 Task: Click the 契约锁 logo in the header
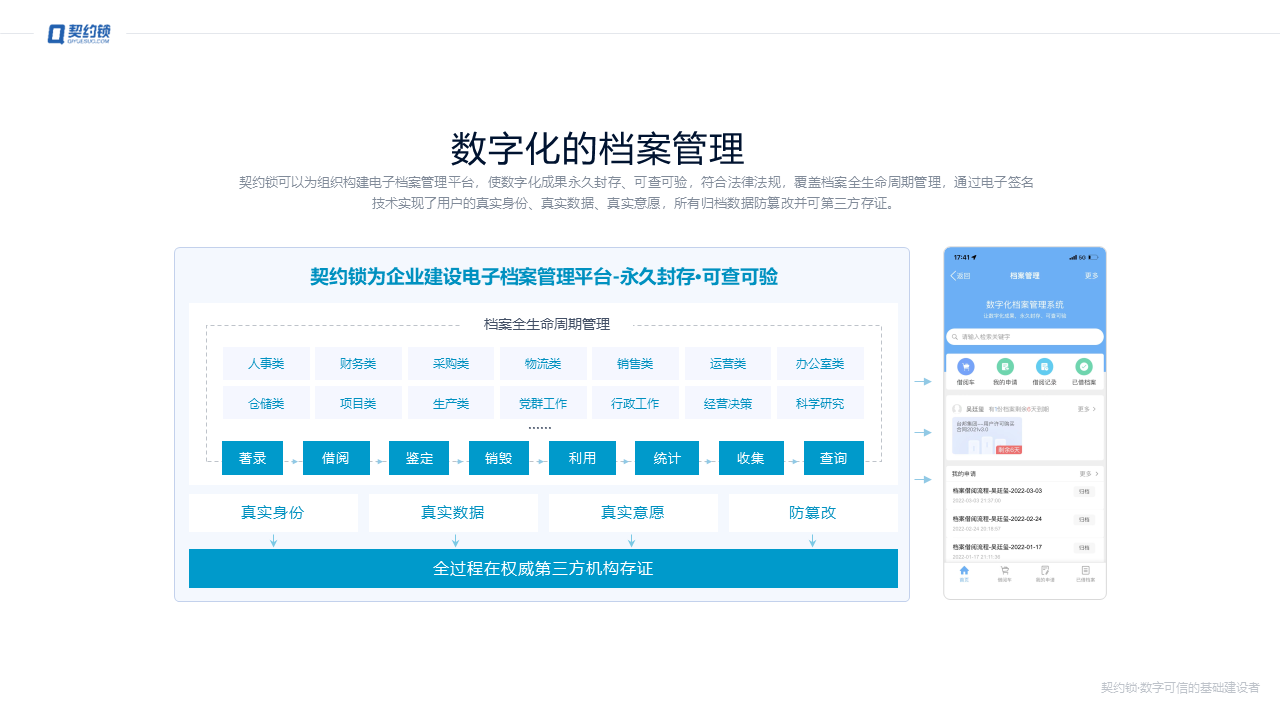point(79,34)
